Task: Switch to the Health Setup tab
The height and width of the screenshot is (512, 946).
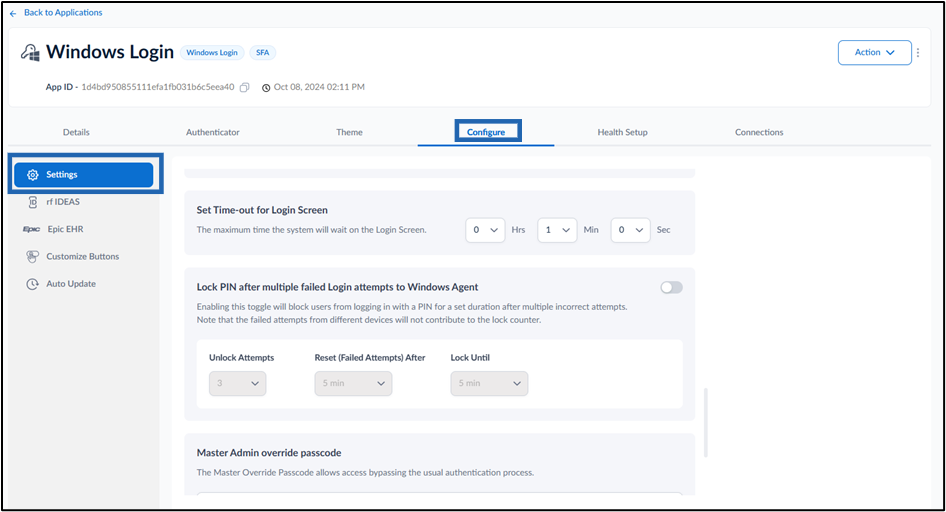Action: click(622, 132)
